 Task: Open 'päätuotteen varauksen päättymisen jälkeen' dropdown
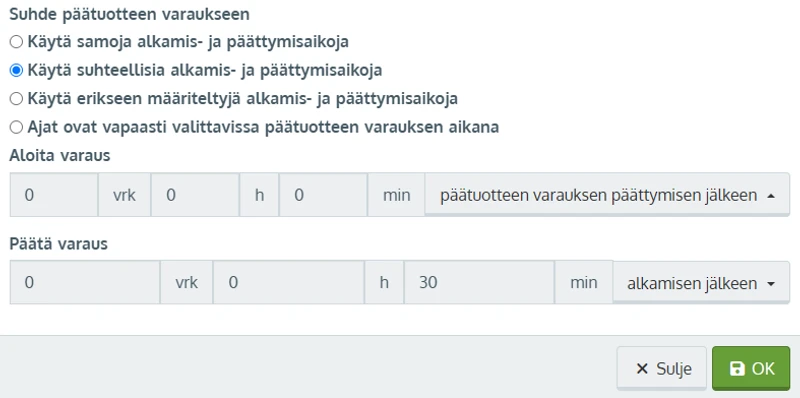coord(607,195)
